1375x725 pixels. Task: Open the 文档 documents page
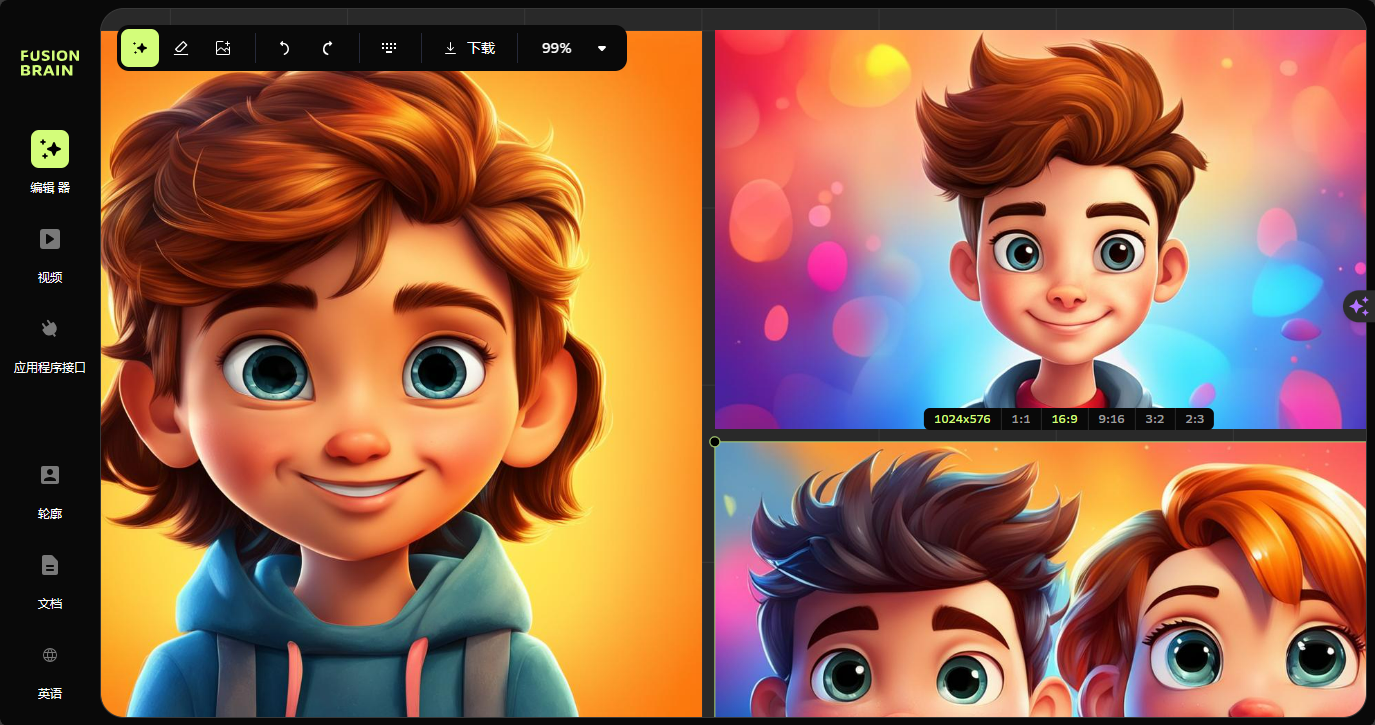click(x=50, y=582)
